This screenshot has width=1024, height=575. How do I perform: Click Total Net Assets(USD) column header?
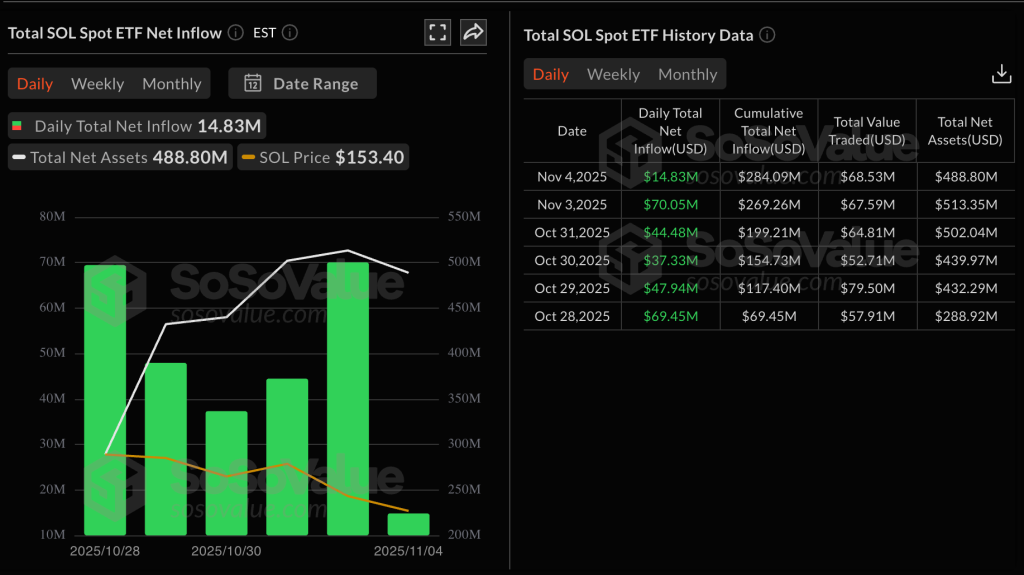tap(965, 131)
